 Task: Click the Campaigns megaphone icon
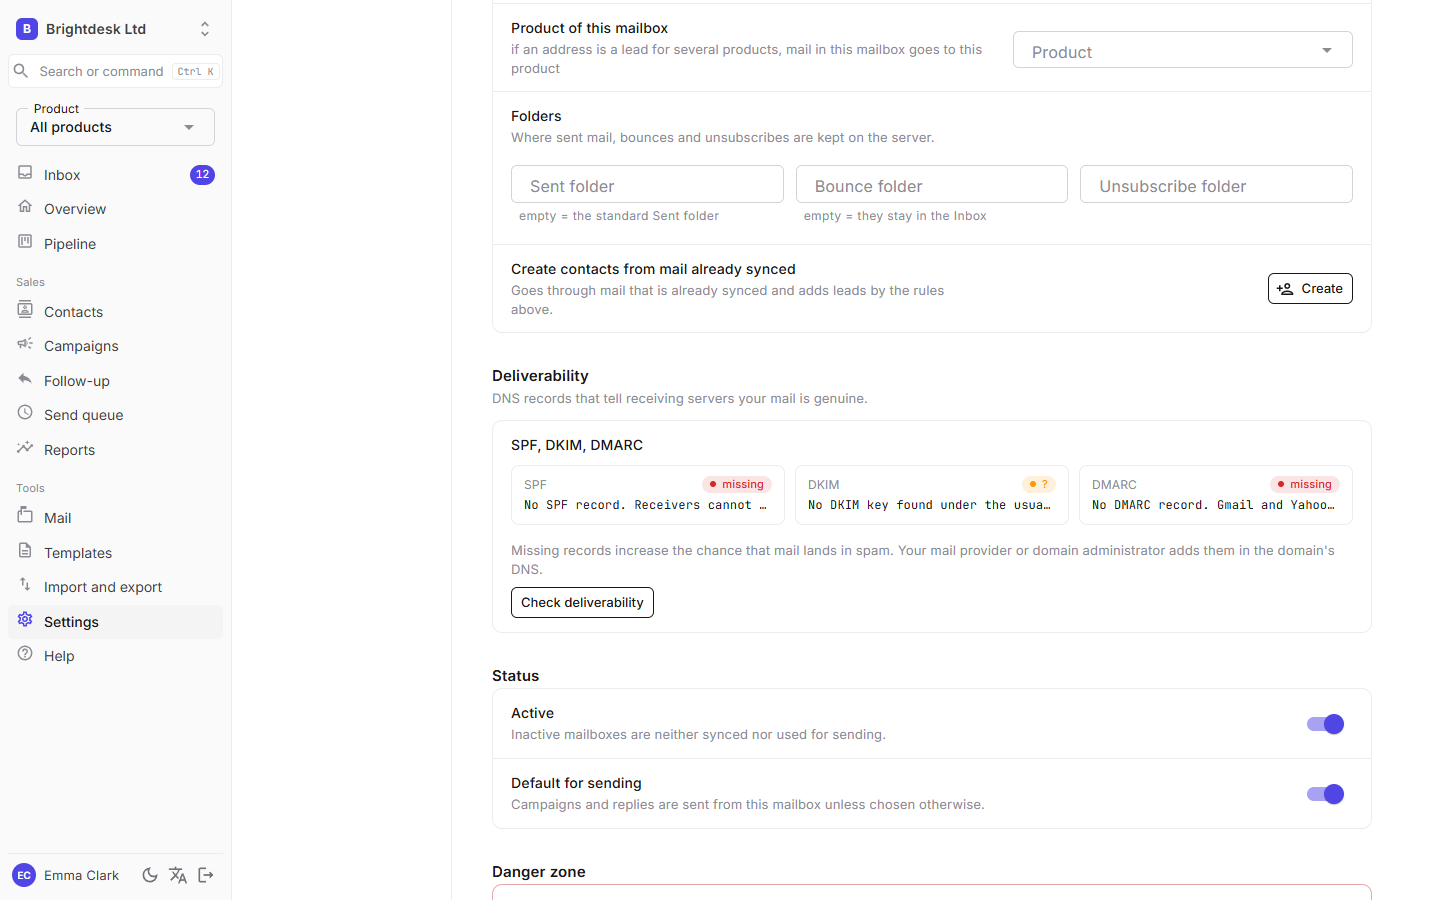point(25,344)
